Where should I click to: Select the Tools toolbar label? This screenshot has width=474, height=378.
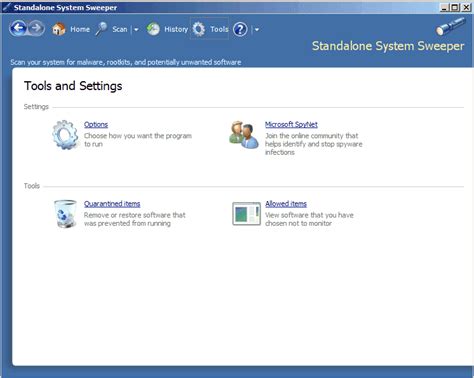[x=219, y=29]
